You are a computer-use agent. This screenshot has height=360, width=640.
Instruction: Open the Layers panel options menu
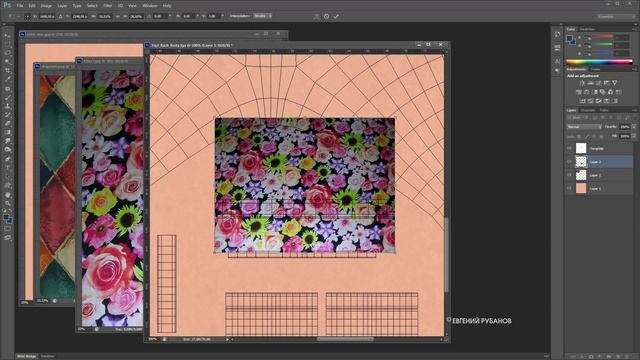pyautogui.click(x=634, y=110)
